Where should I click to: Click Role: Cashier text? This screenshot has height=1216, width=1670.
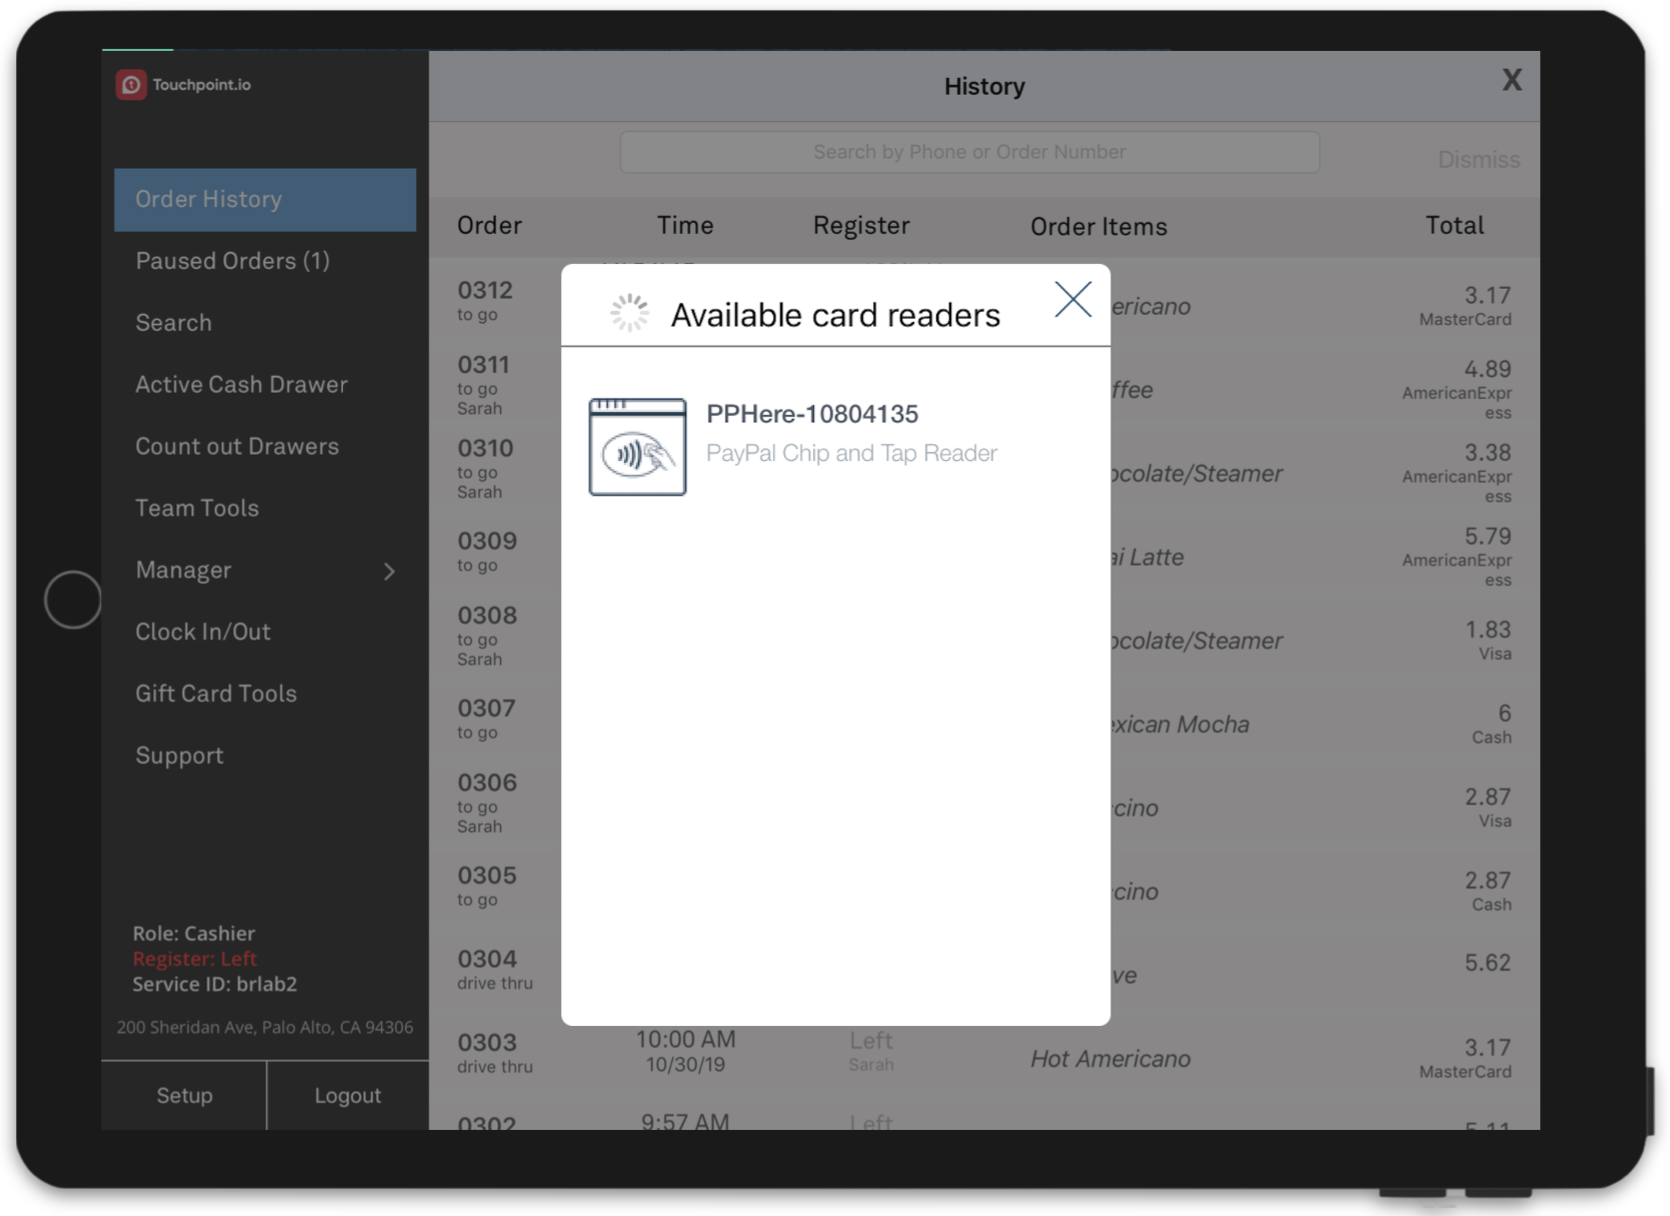(193, 933)
